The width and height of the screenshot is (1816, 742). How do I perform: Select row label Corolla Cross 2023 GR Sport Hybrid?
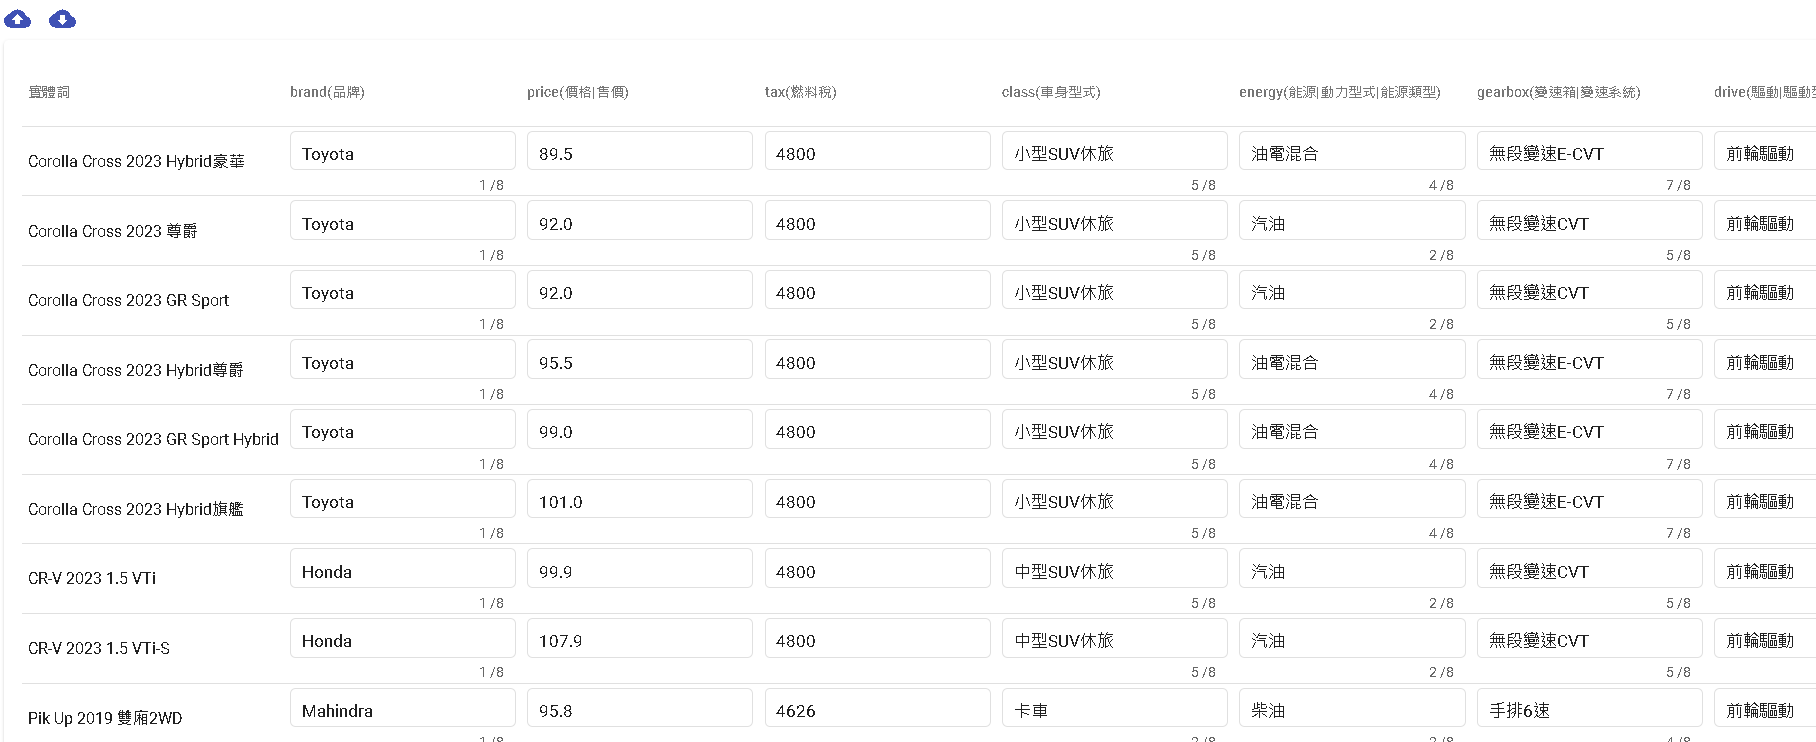(x=153, y=439)
